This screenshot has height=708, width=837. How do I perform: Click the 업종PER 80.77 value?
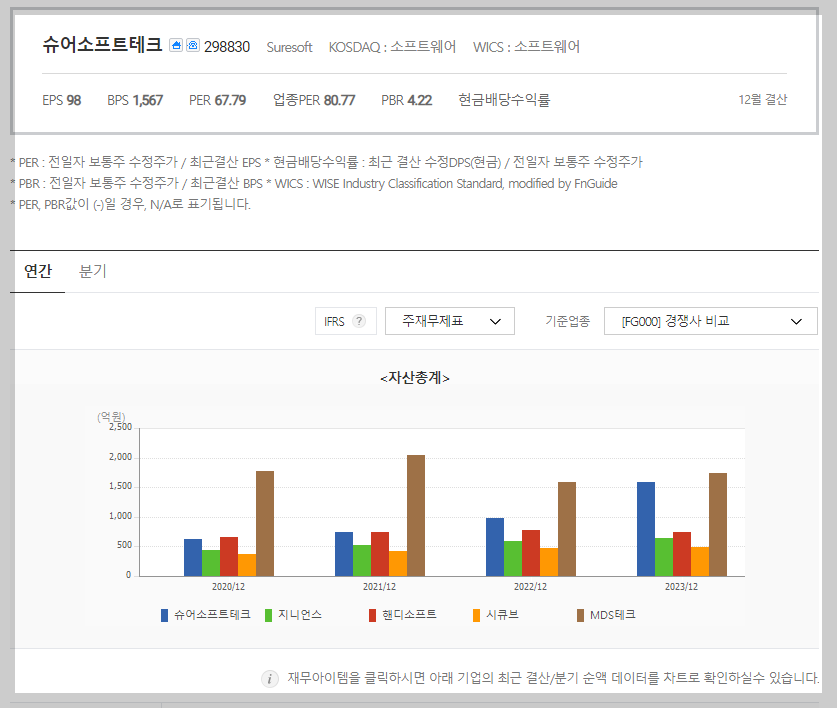click(x=314, y=100)
